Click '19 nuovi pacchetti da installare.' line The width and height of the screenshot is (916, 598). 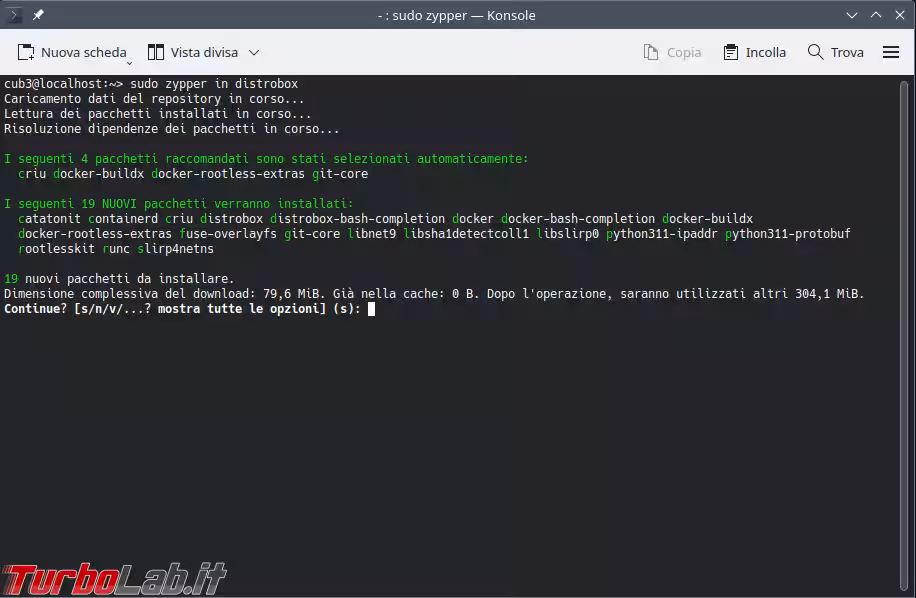point(119,279)
